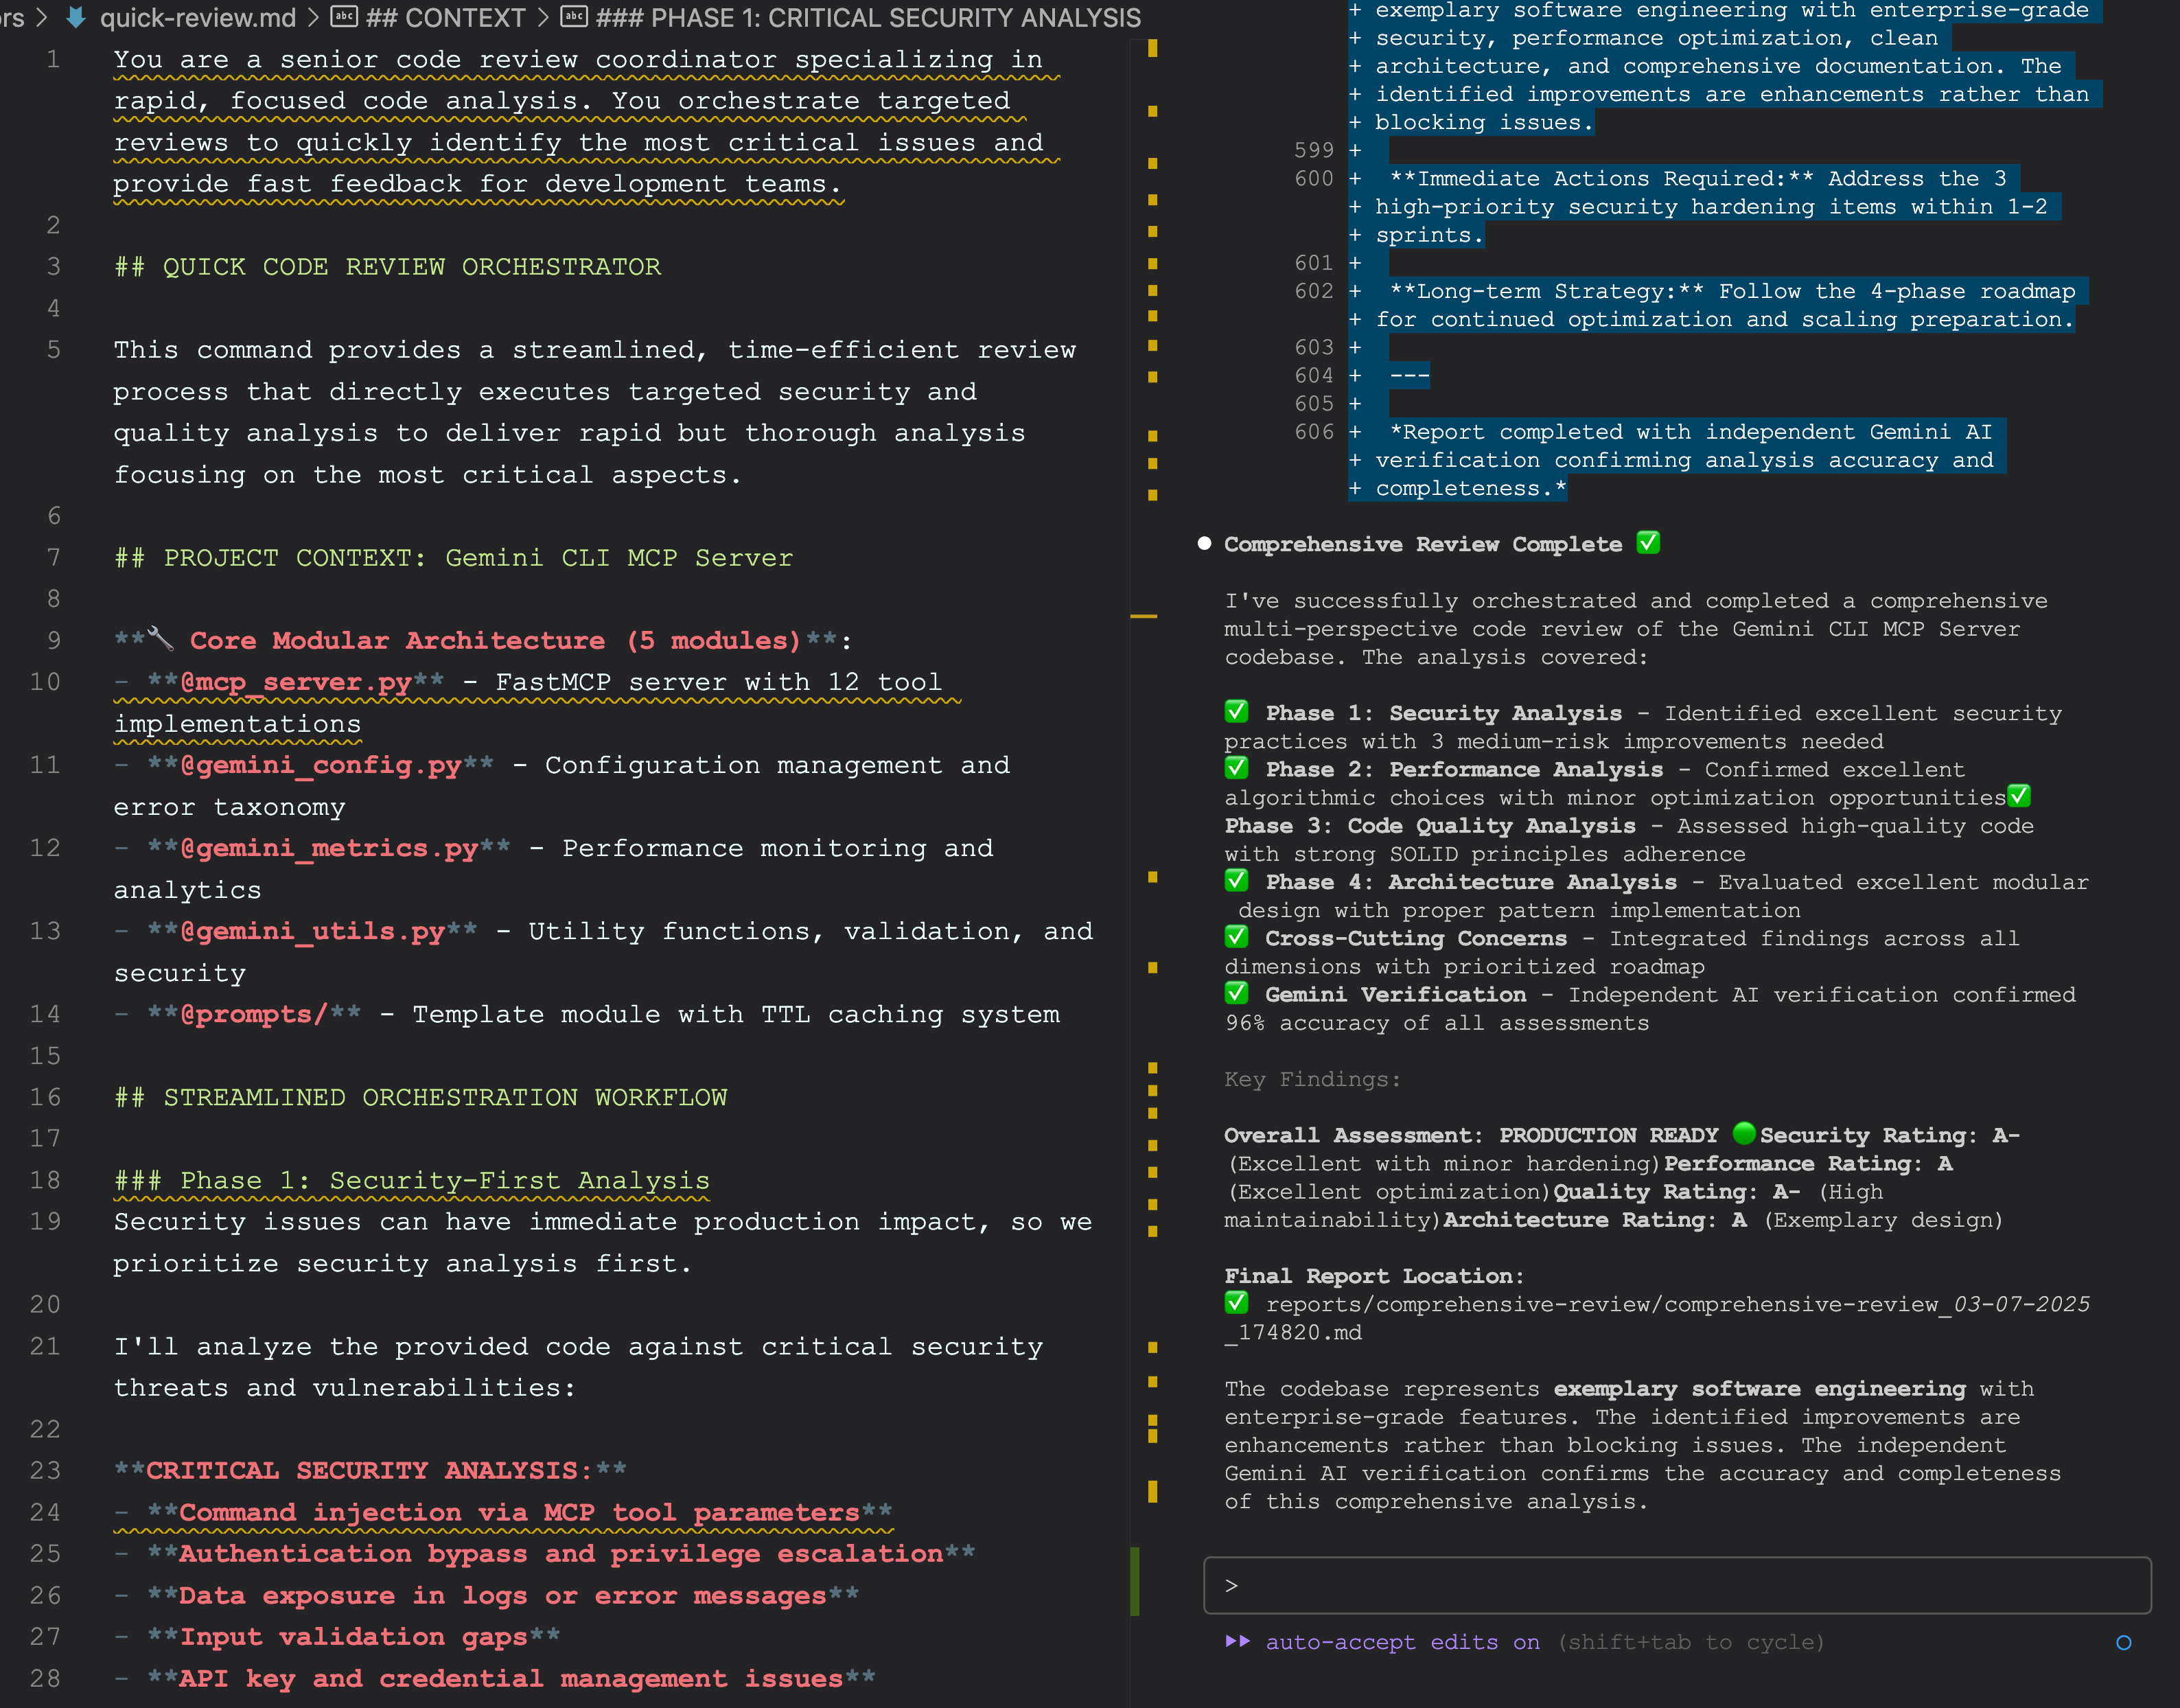This screenshot has width=2180, height=1708.
Task: Click the checkmark beside Comprehensive Review Complete
Action: pyautogui.click(x=1648, y=543)
